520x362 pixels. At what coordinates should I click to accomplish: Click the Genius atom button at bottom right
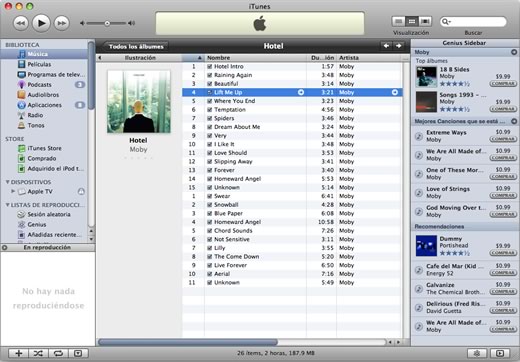click(477, 353)
